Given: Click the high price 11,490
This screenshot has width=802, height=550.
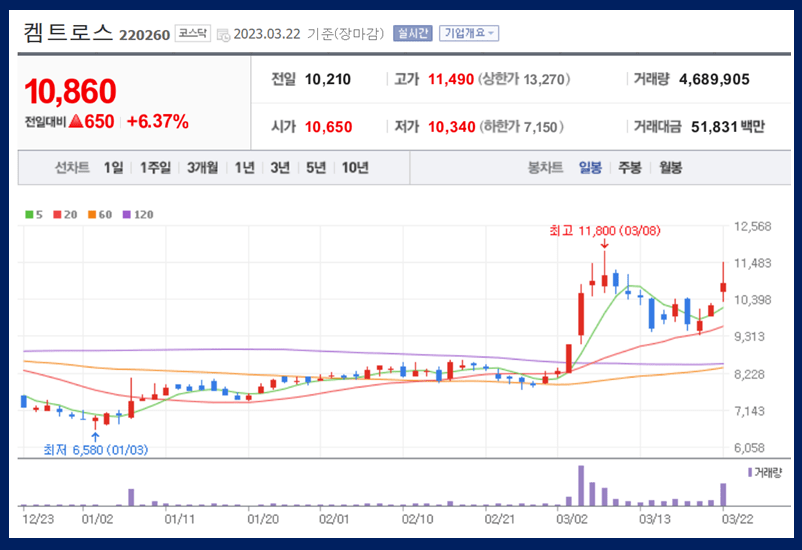Looking at the screenshot, I should click(x=451, y=79).
